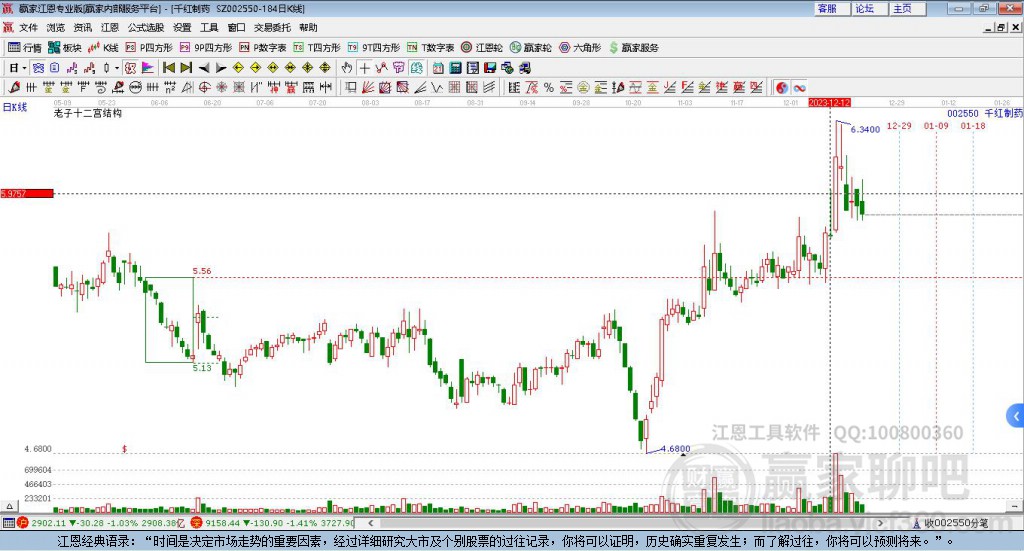This screenshot has height=551, width=1024.
Task: Click the 主页 homepage button
Action: [908, 8]
